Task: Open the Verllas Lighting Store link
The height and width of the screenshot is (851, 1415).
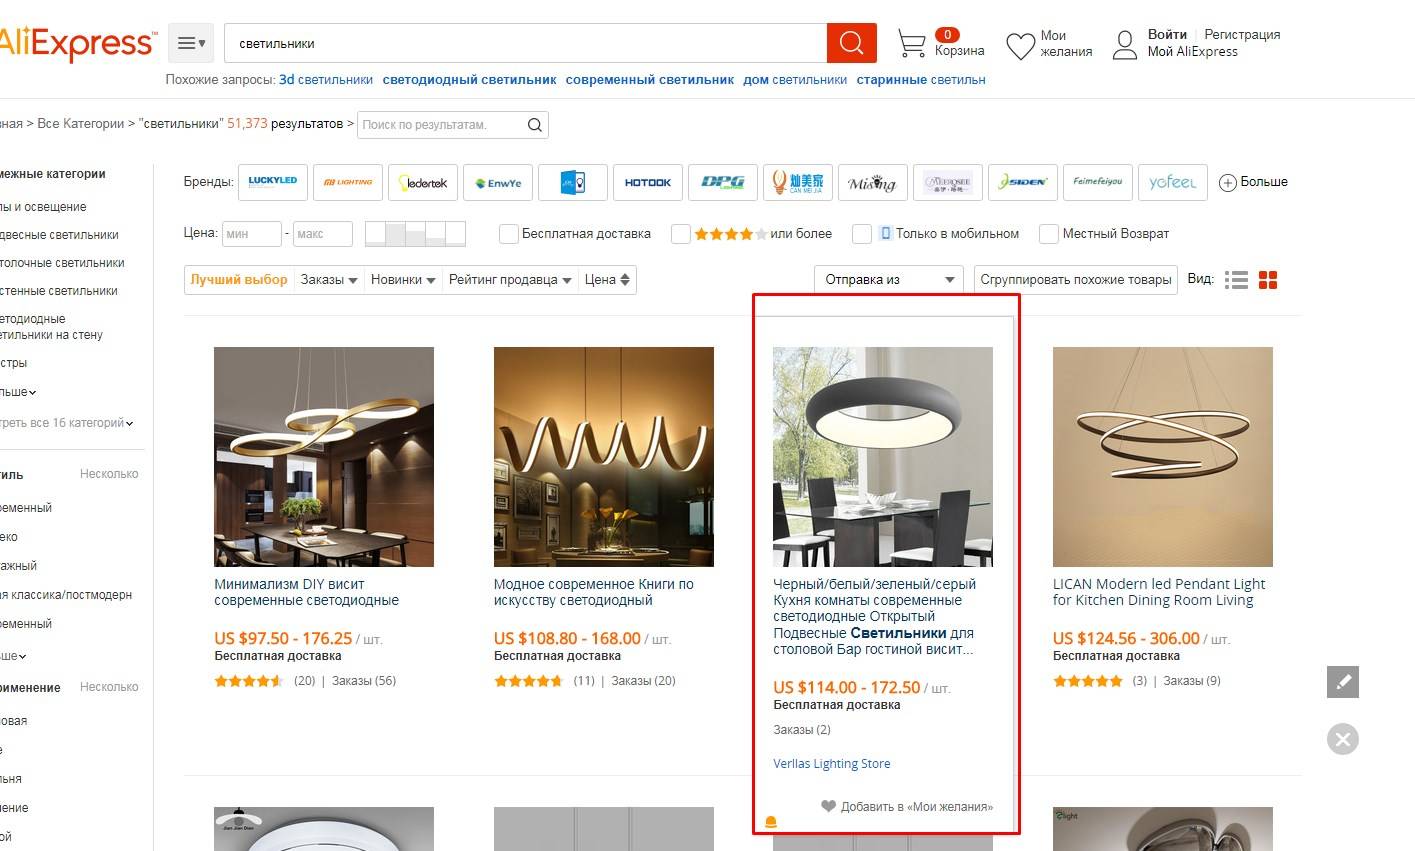Action: 832,764
